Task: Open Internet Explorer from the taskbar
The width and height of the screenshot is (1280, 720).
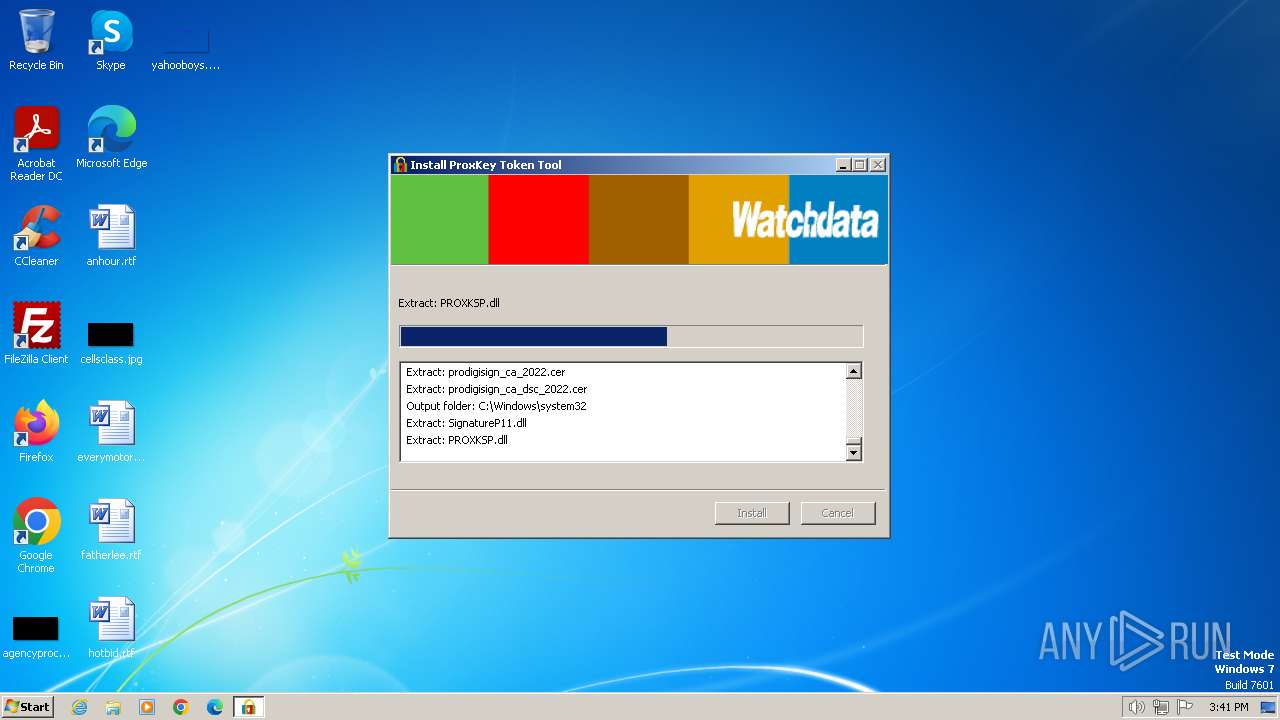Action: coord(79,707)
